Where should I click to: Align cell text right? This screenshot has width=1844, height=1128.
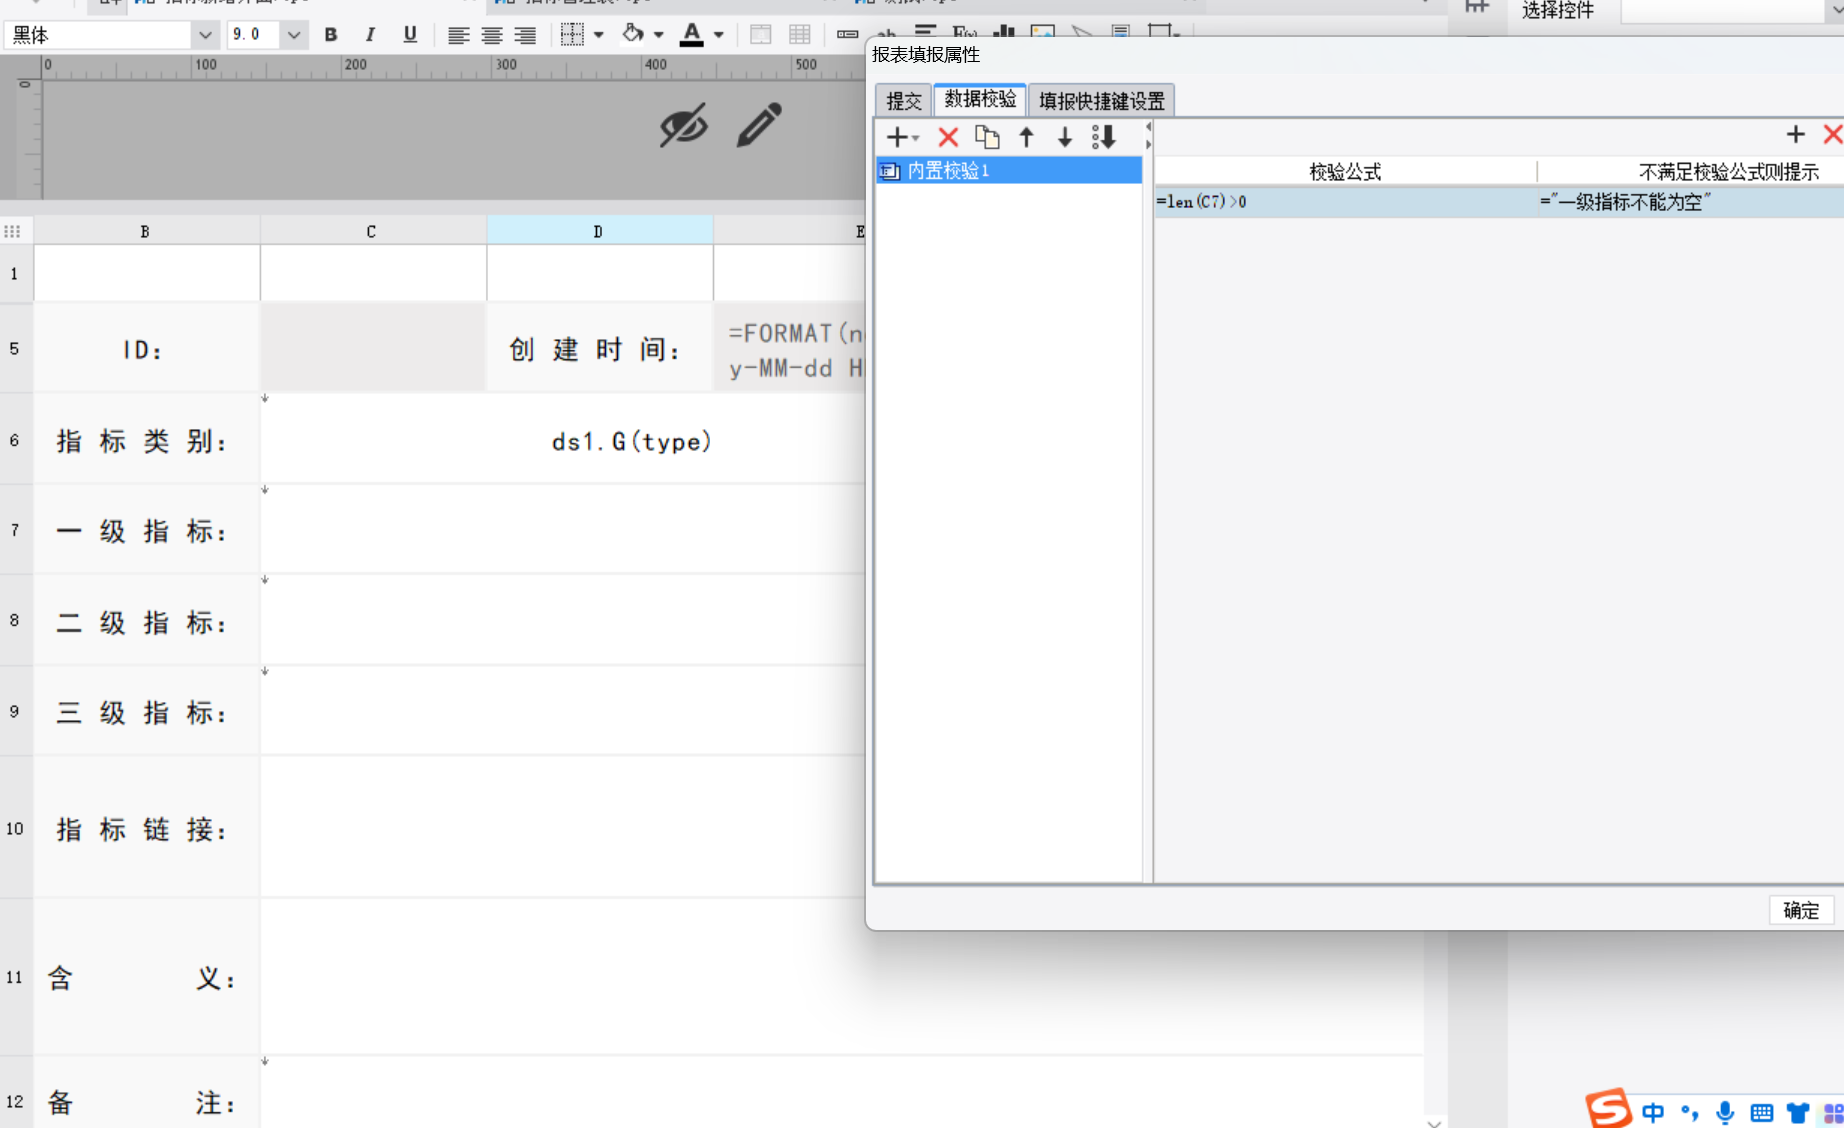[525, 35]
